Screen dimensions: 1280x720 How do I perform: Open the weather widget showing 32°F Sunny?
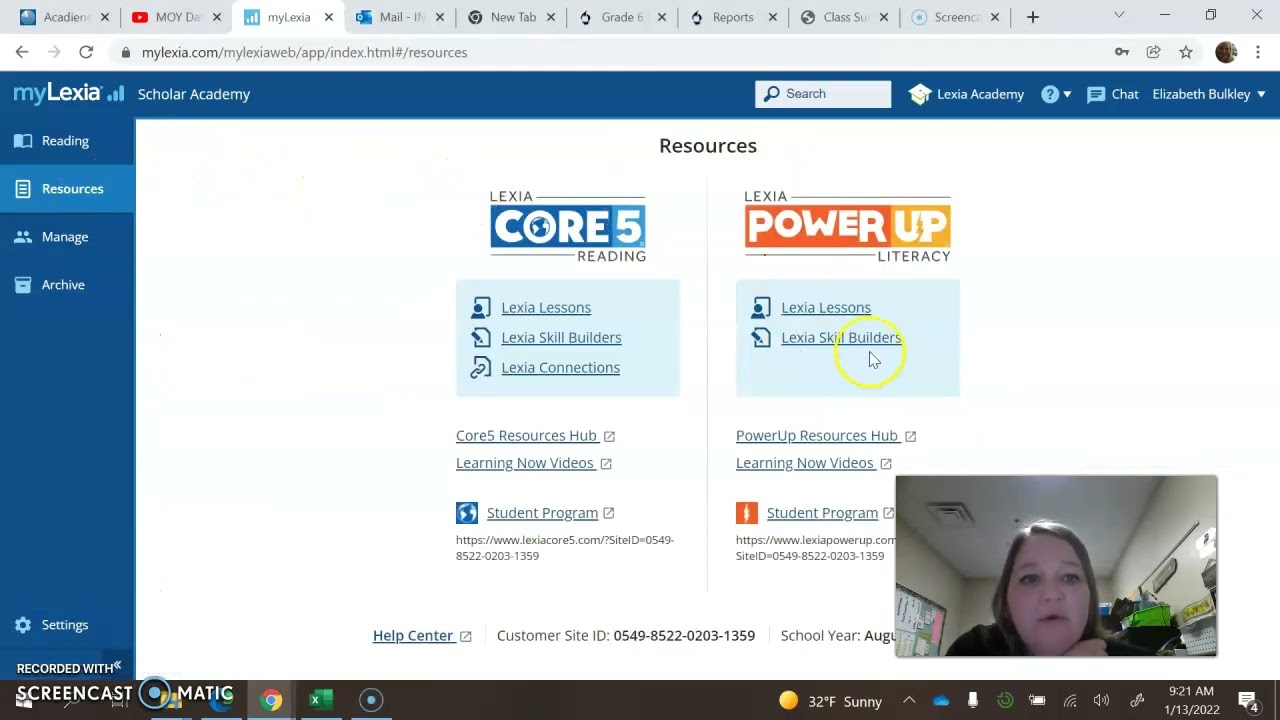(x=831, y=701)
